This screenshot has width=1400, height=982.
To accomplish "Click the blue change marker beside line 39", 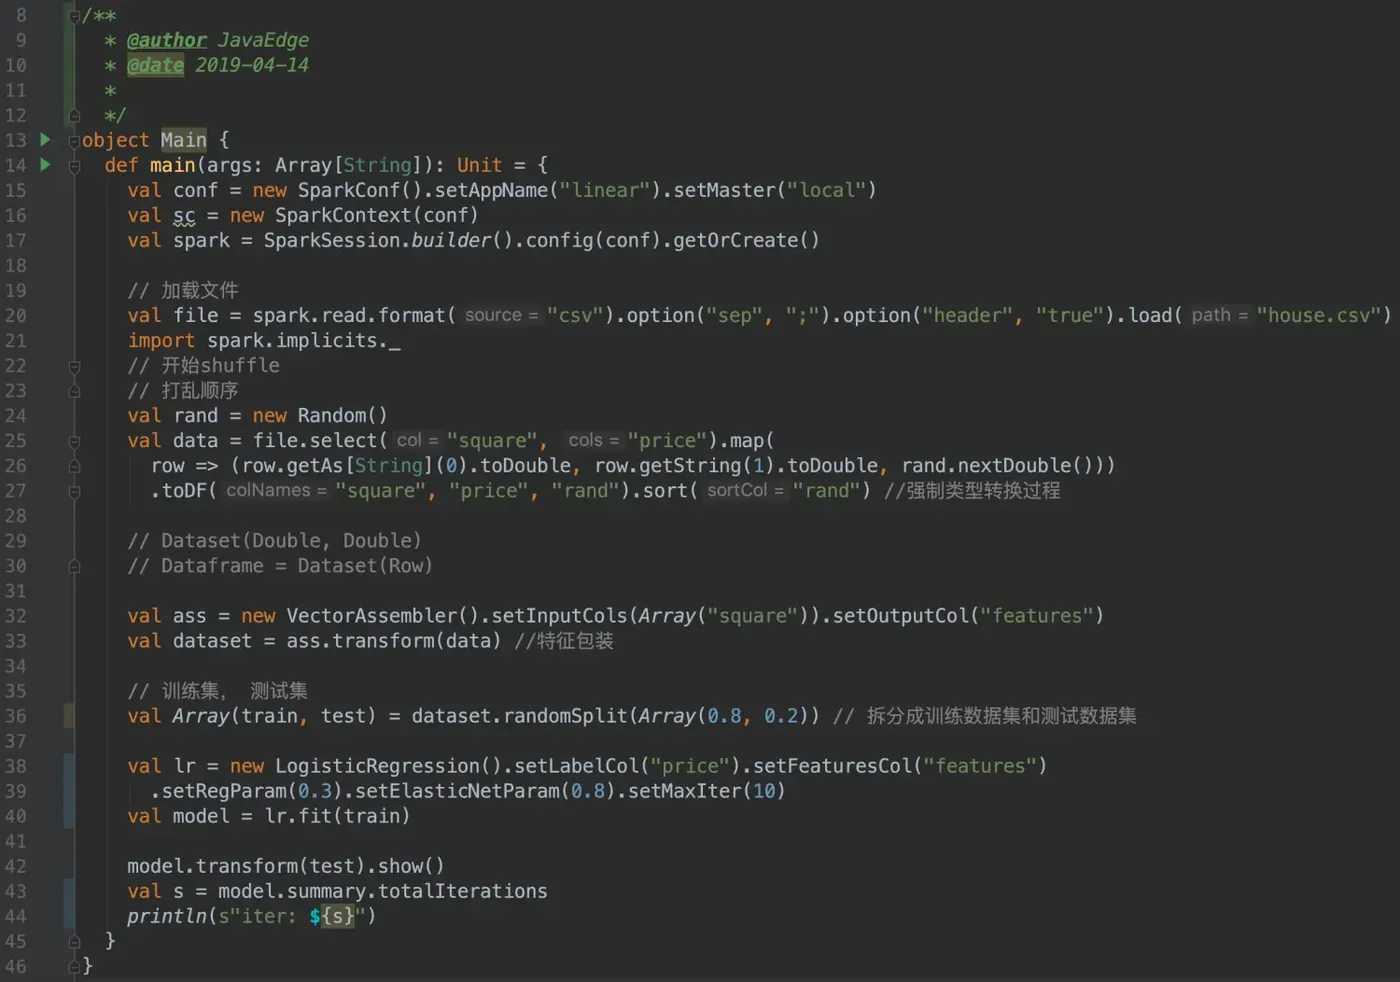I will tap(69, 791).
